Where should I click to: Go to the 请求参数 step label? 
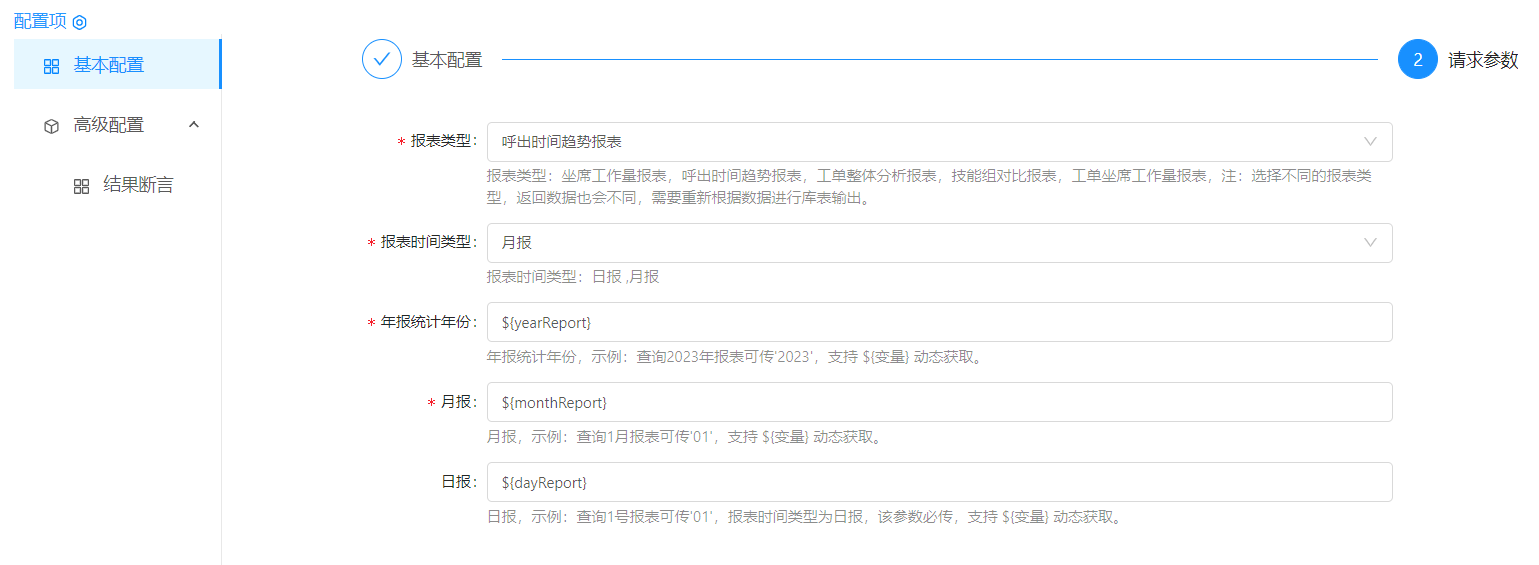click(x=1483, y=60)
